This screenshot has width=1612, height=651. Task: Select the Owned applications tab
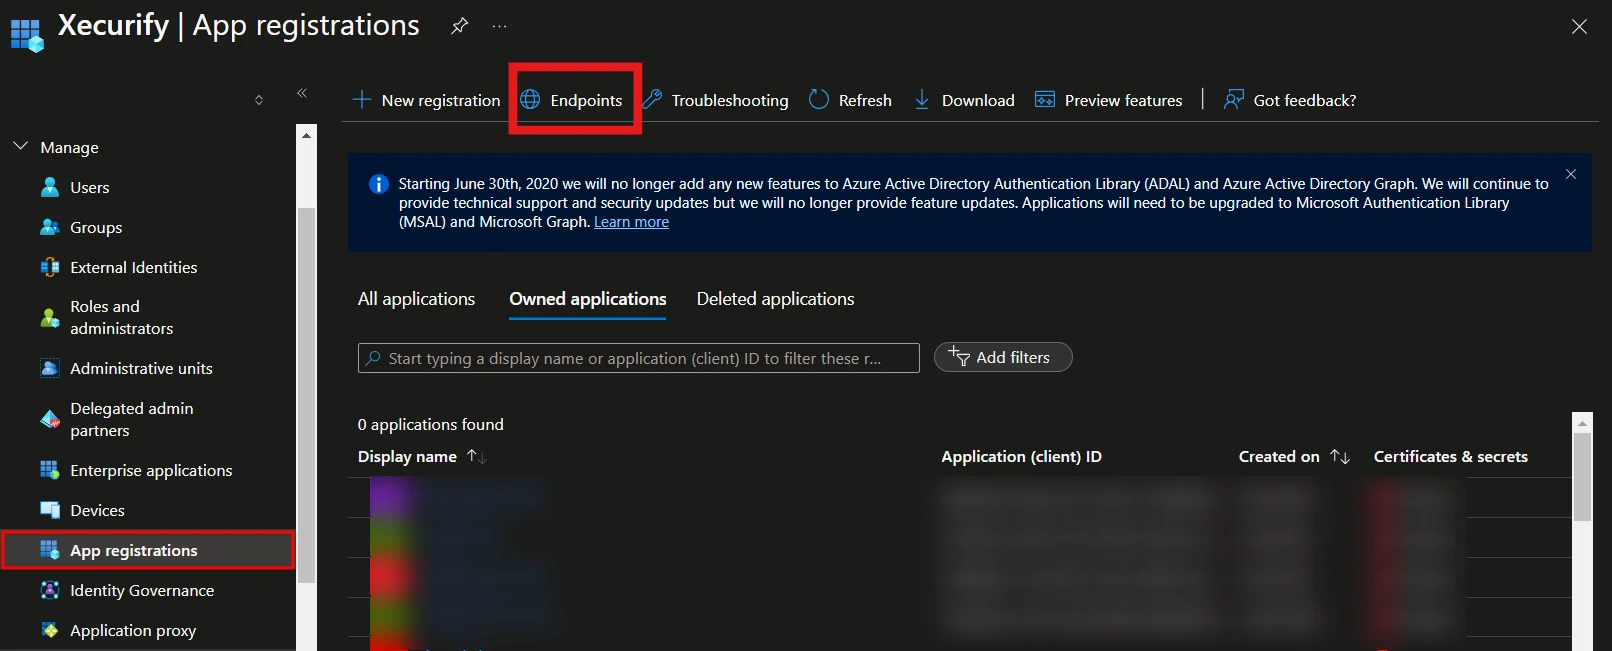(x=587, y=299)
